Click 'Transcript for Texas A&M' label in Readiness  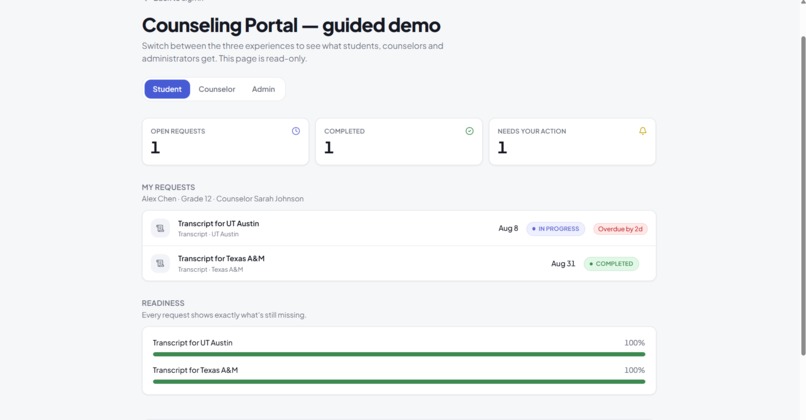point(195,370)
